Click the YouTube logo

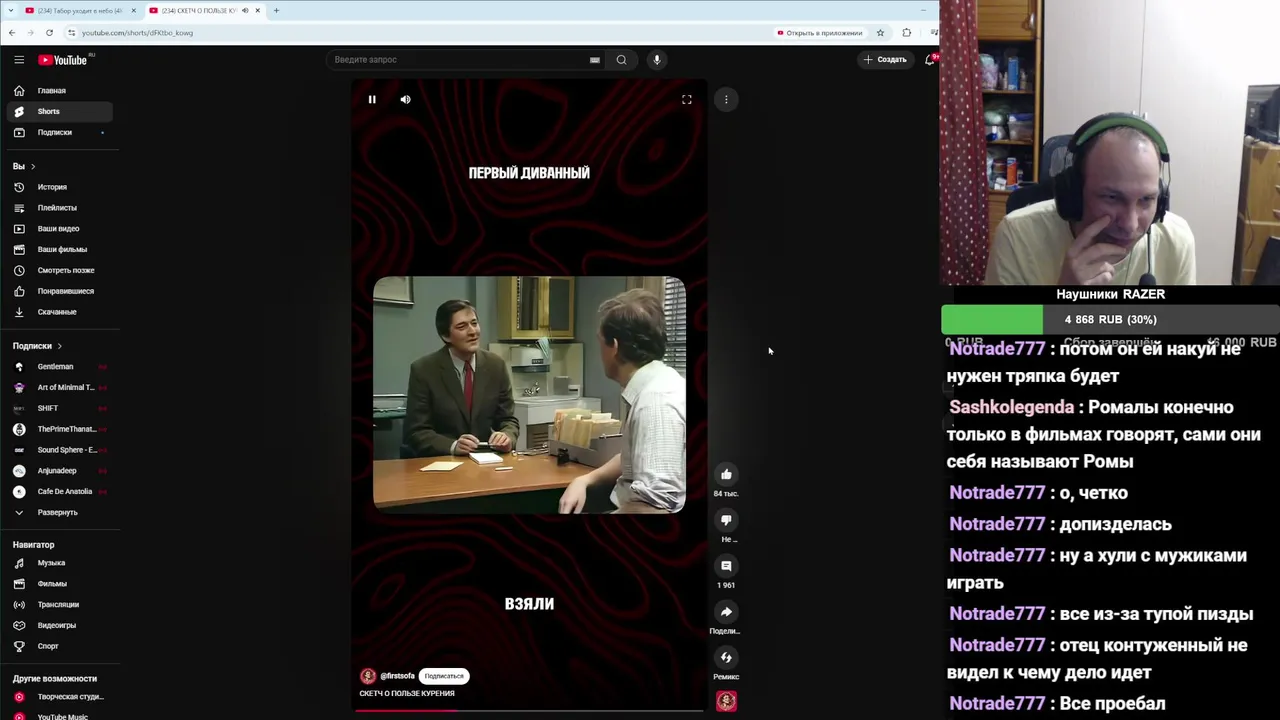pos(63,60)
